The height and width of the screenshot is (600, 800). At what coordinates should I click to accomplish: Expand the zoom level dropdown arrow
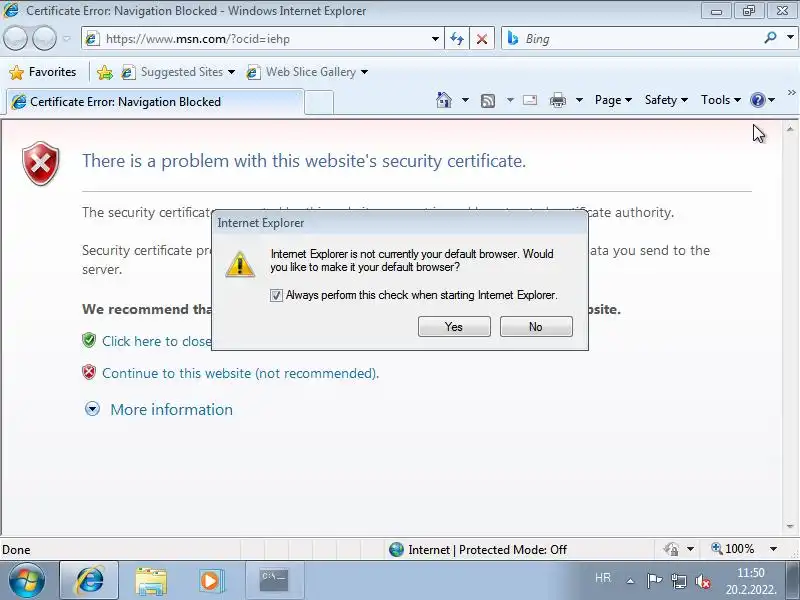point(773,549)
